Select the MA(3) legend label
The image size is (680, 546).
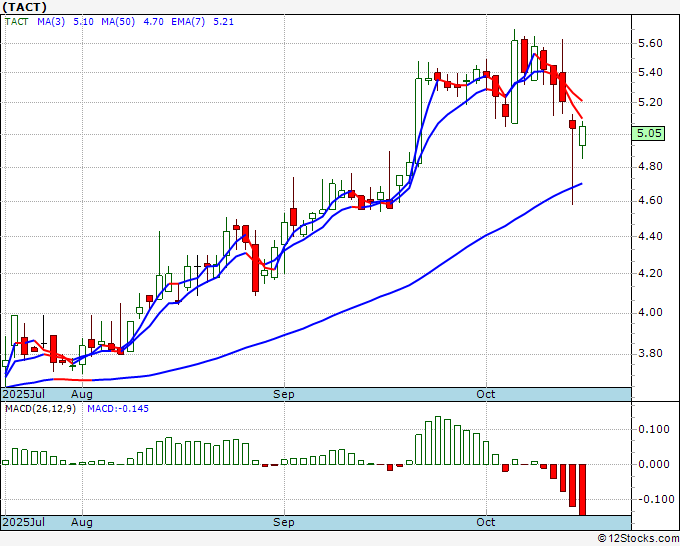pyautogui.click(x=51, y=22)
